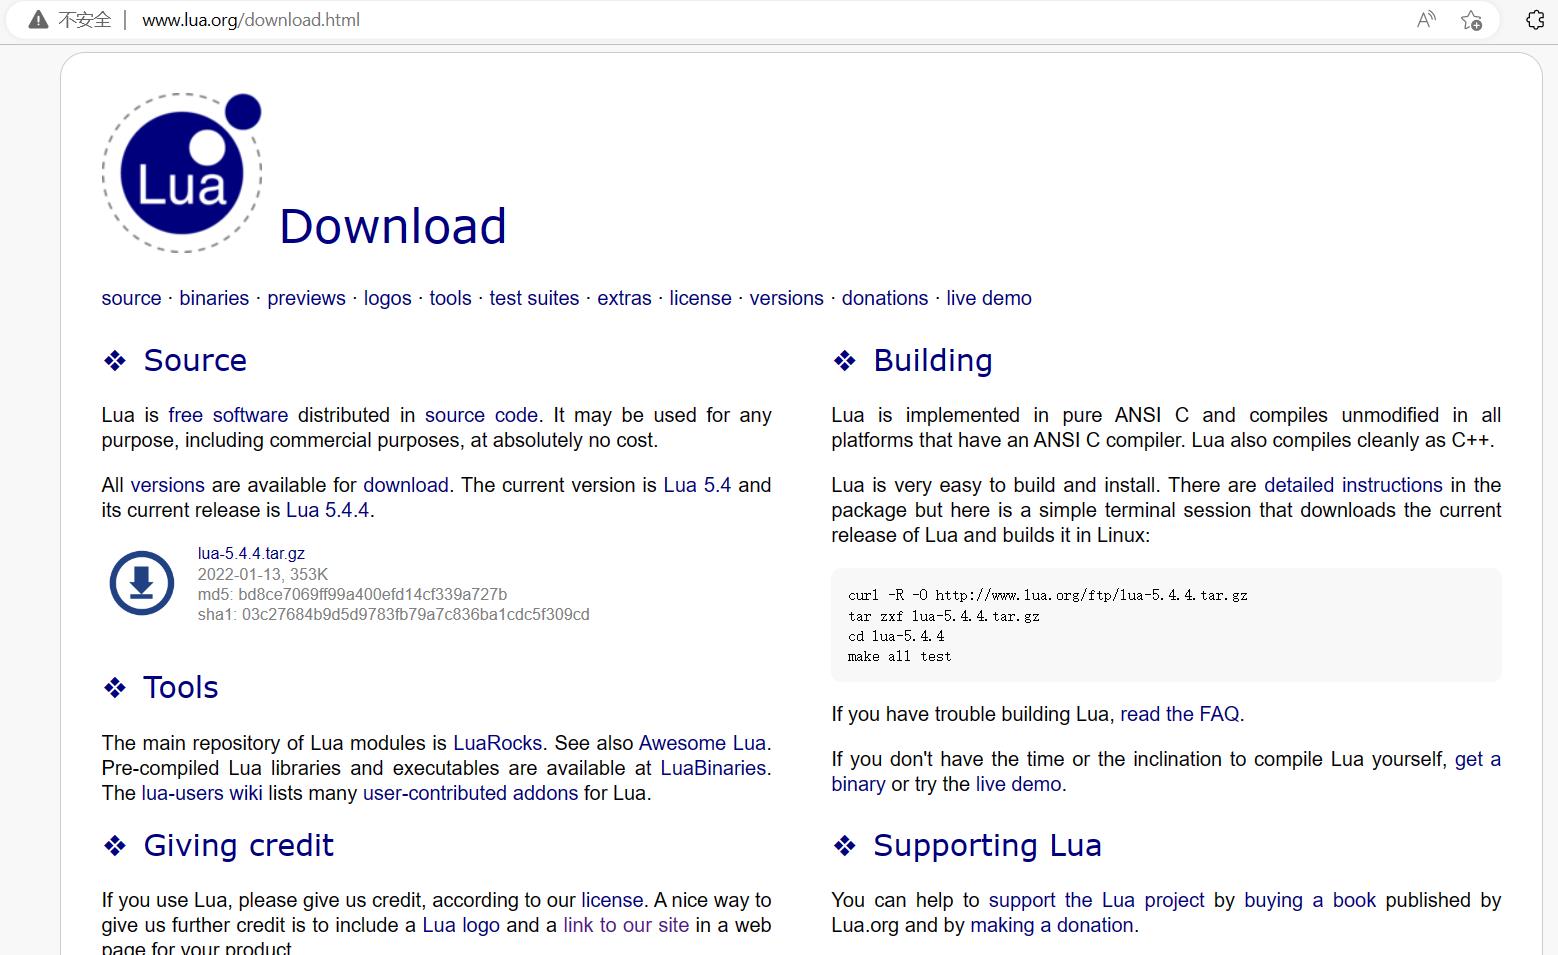Open the read the FAQ link
Viewport: 1558px width, 955px height.
[x=1180, y=714]
